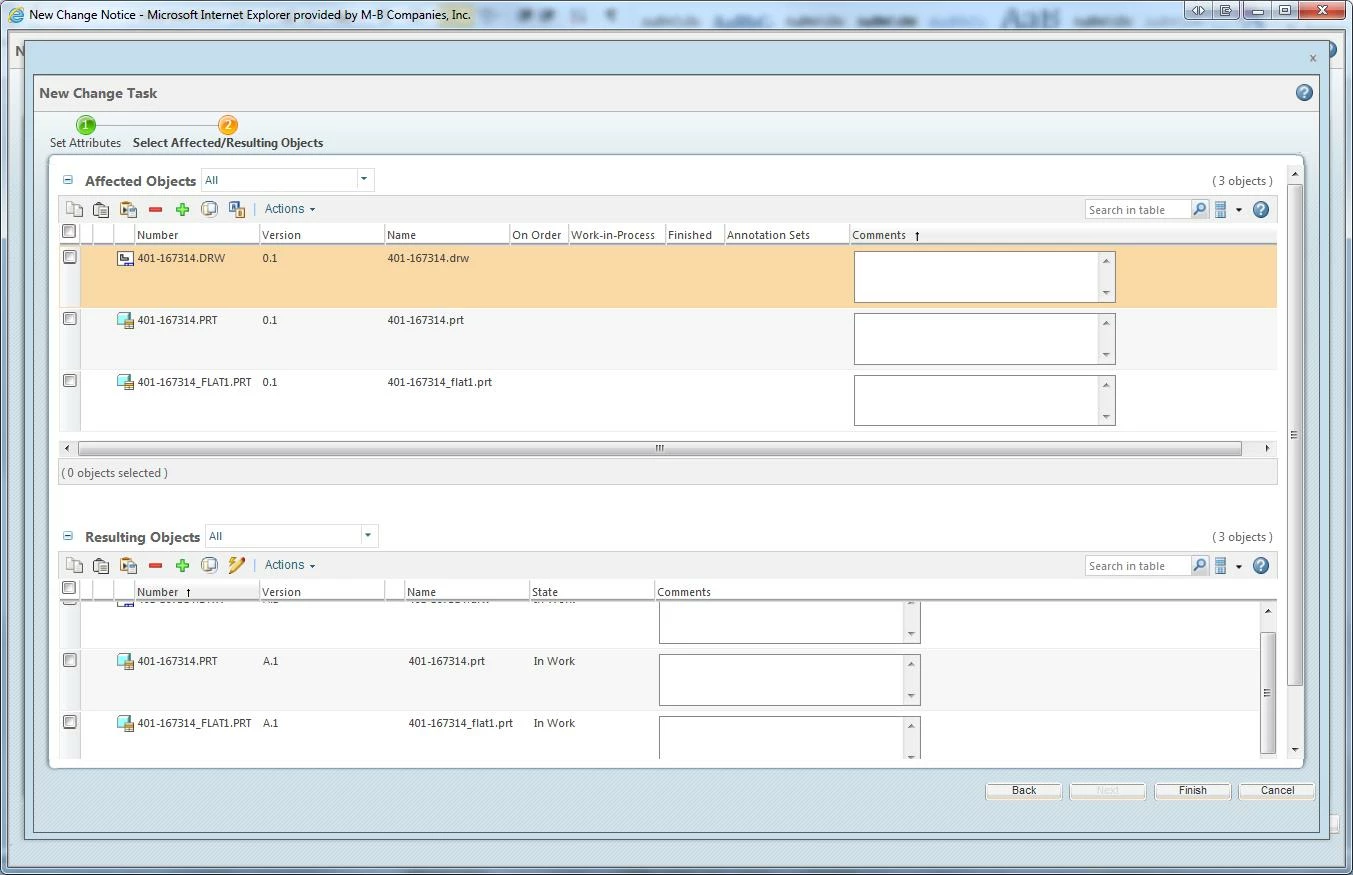Screen dimensions: 1353x875
Task: Remove selected item from Resulting Objects
Action: coord(155,565)
